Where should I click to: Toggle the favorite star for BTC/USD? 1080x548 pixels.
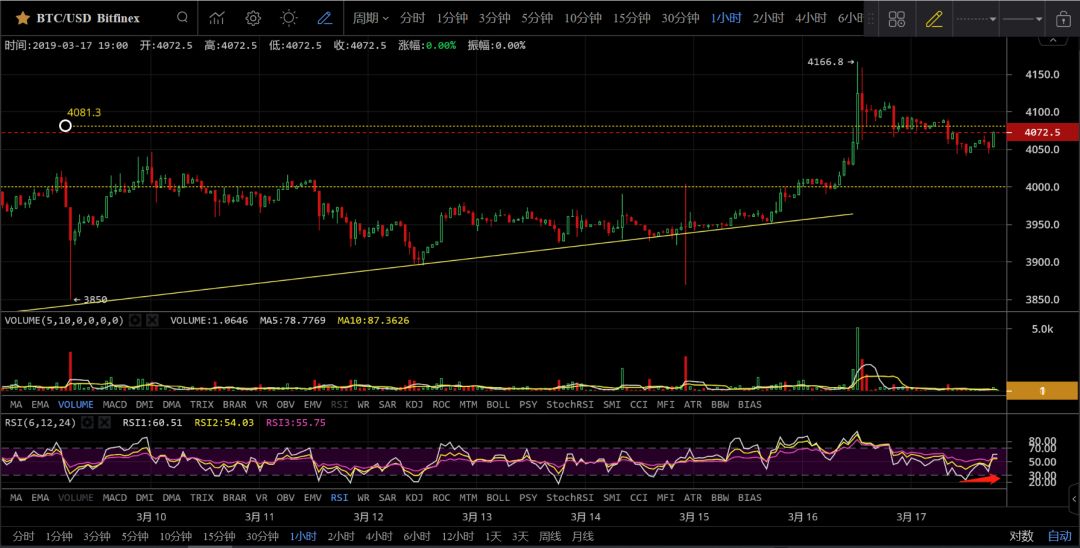(x=23, y=18)
